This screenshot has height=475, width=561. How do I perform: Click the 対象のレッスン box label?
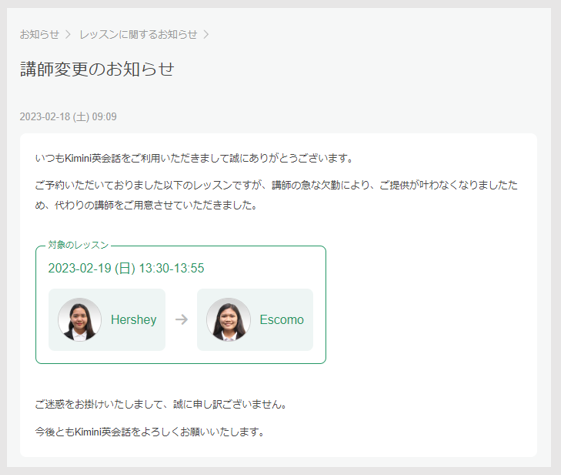(x=78, y=245)
